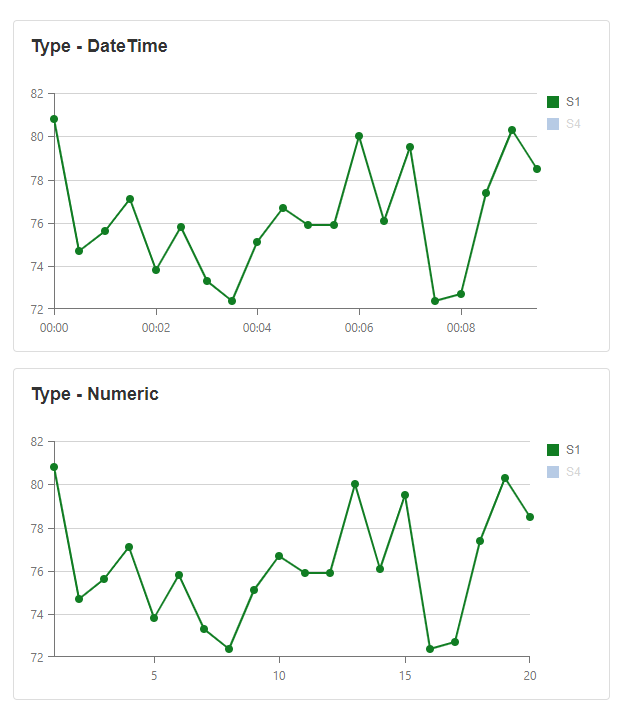Viewport: 621px width, 712px height.
Task: Click the Numeric chart data point at x=15
Action: [x=405, y=495]
